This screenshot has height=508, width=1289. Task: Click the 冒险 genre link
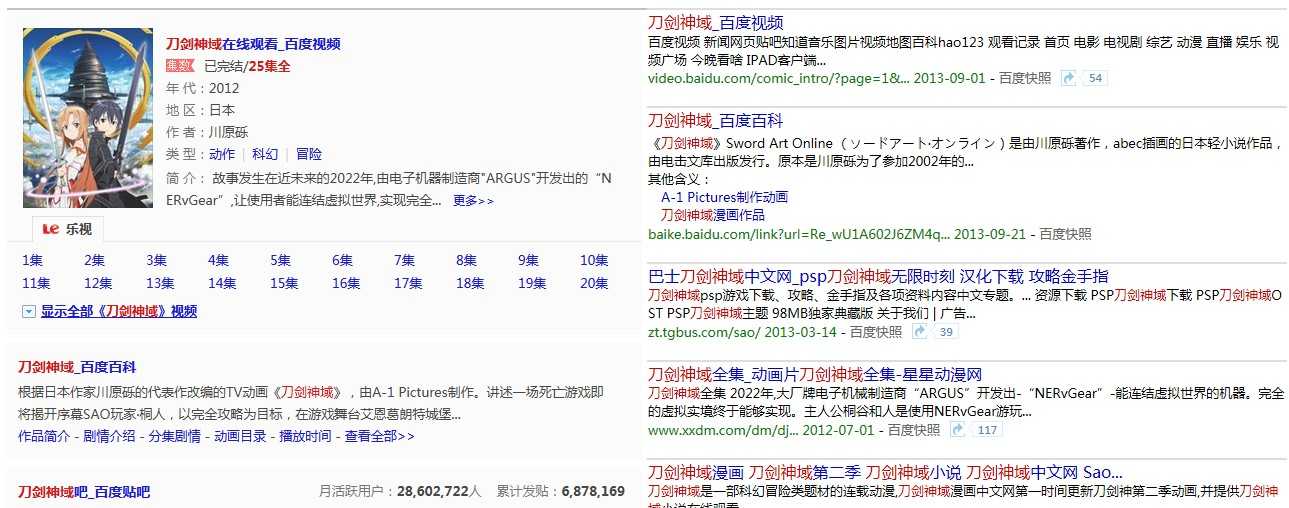click(309, 154)
